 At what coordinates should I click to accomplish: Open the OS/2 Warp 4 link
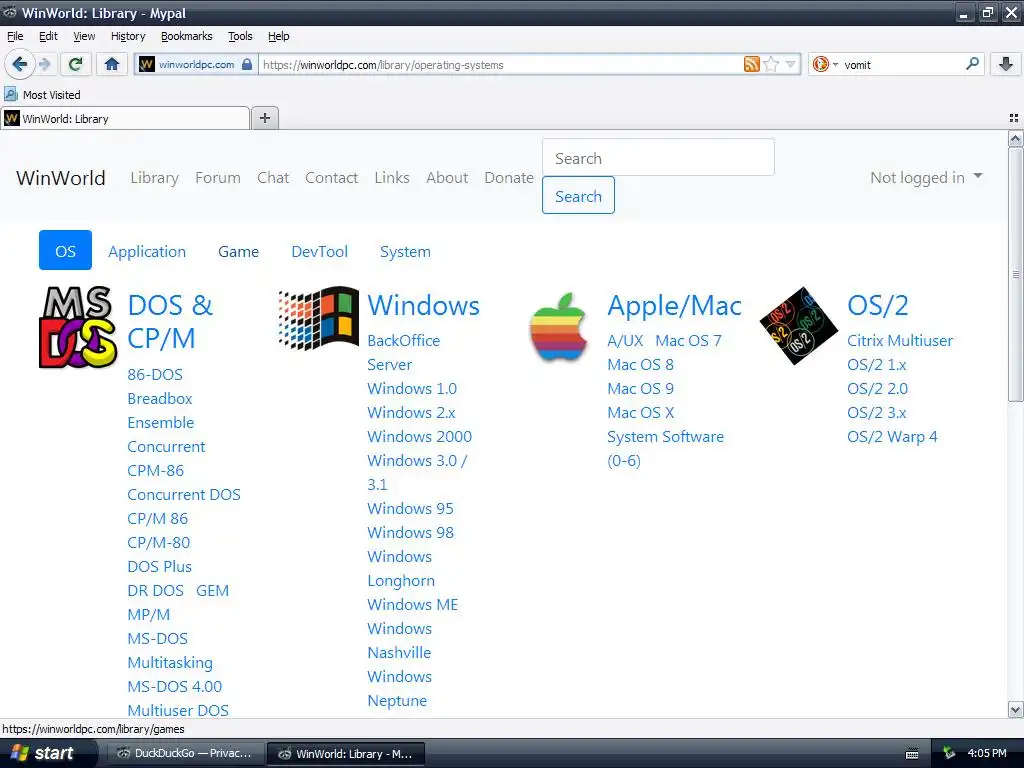[x=891, y=436]
